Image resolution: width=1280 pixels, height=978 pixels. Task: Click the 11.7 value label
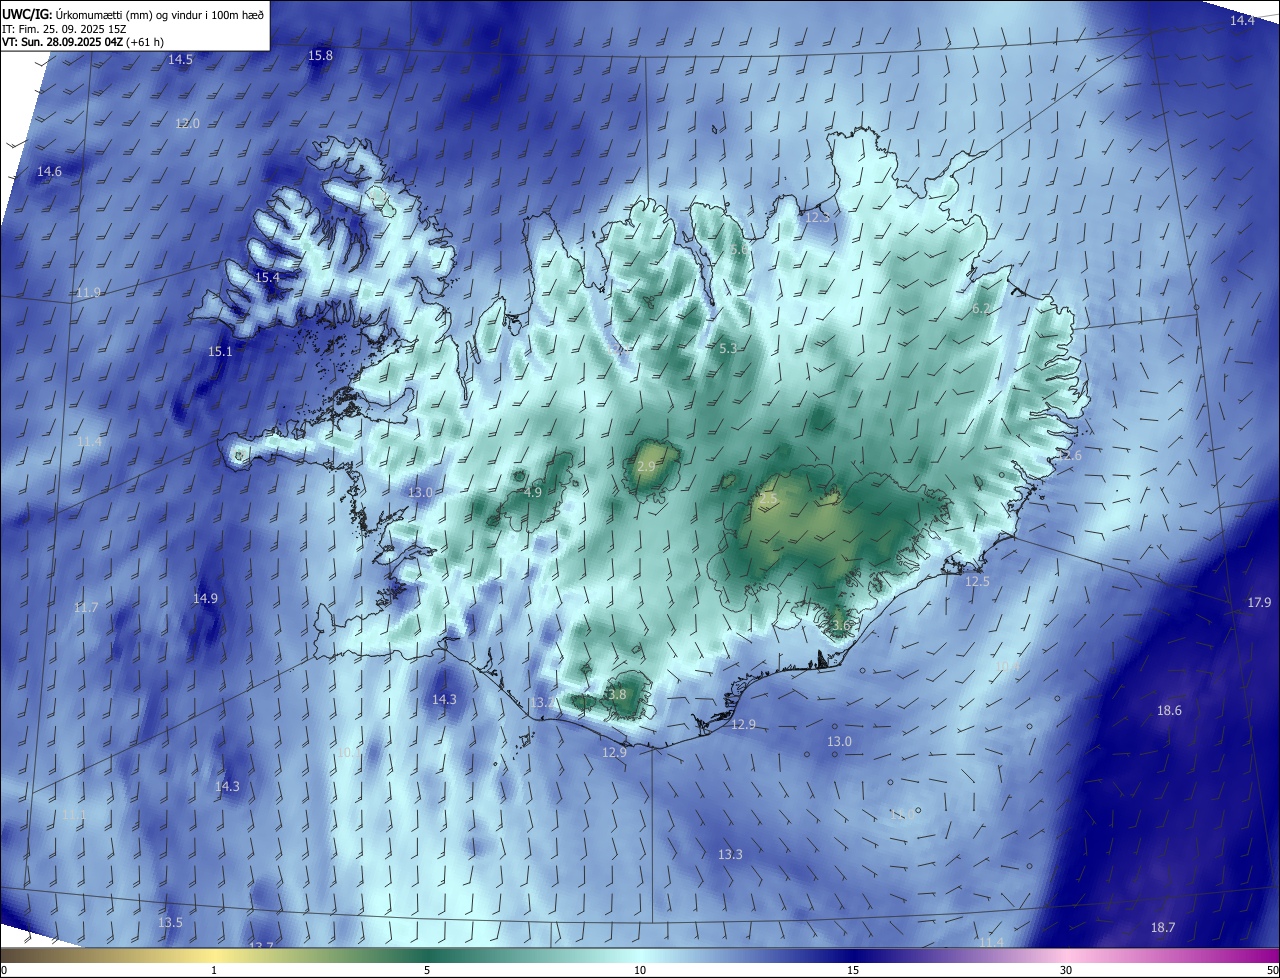[86, 608]
